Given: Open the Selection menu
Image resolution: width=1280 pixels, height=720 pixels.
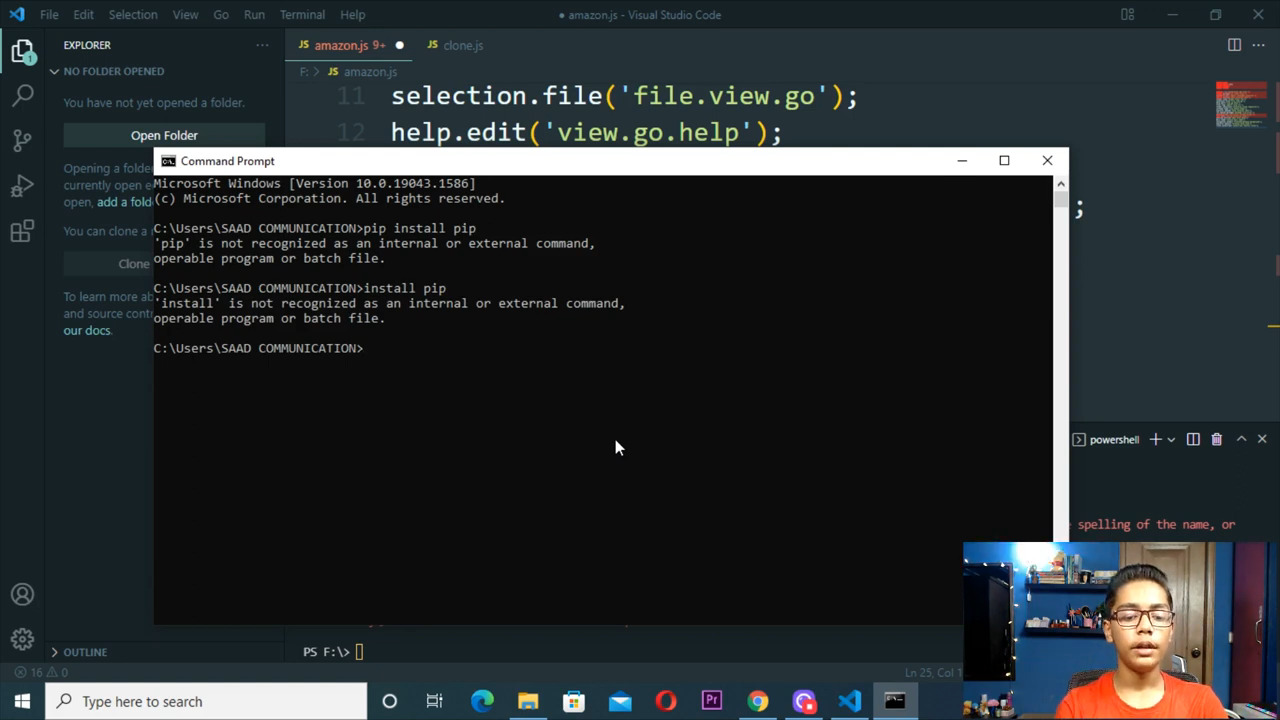Looking at the screenshot, I should pyautogui.click(x=133, y=14).
